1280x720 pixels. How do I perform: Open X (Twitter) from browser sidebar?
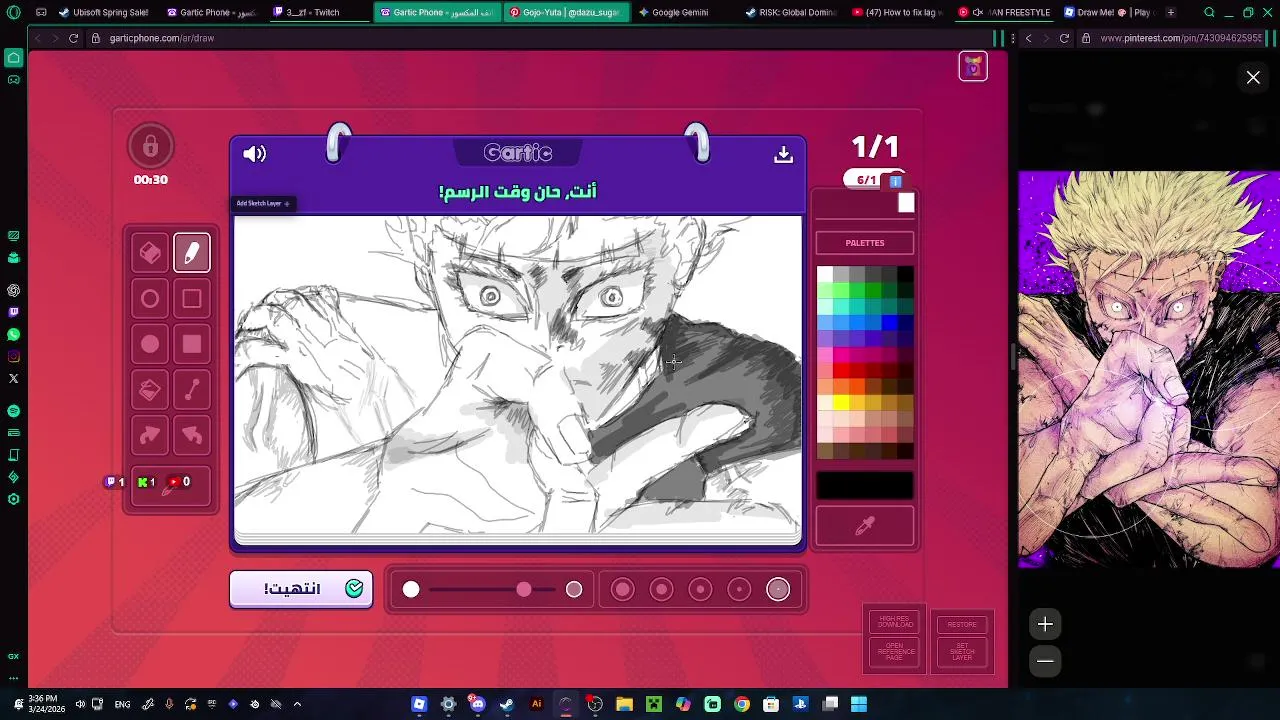click(x=13, y=378)
